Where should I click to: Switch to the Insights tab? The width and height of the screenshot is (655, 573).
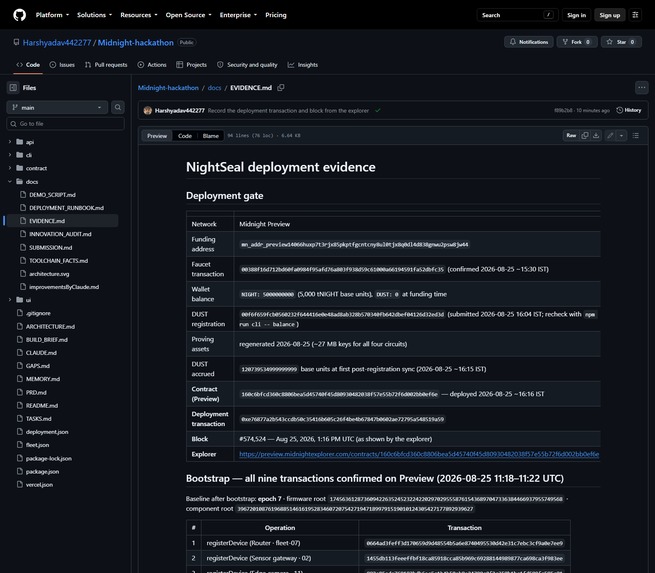coord(302,65)
